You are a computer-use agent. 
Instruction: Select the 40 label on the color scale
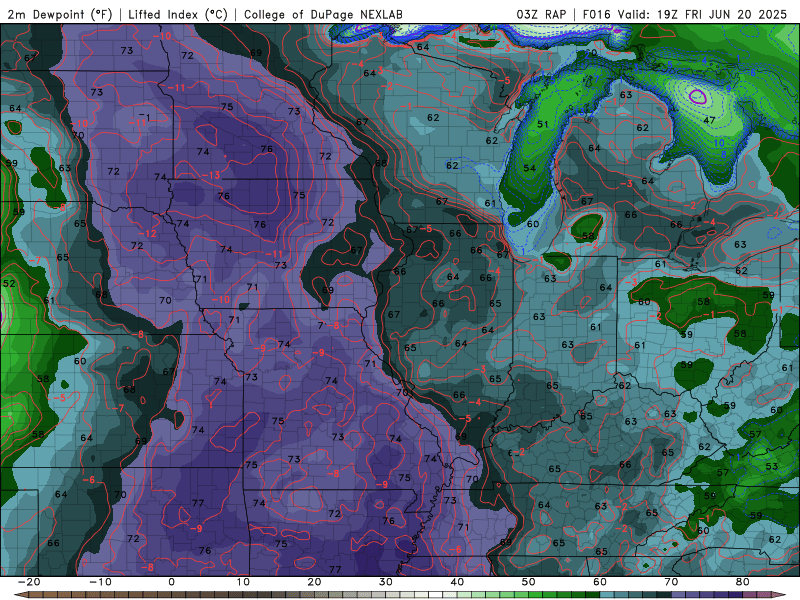pos(457,582)
